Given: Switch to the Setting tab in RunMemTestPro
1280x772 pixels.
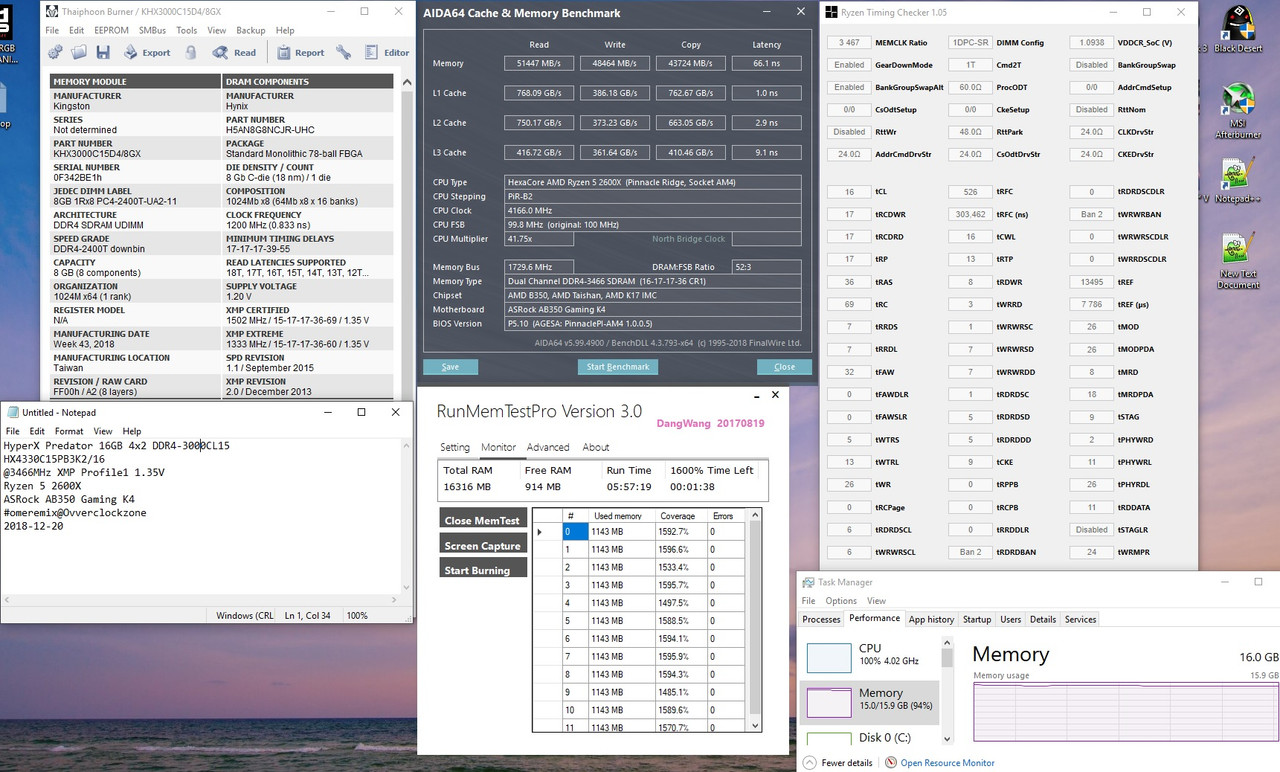Looking at the screenshot, I should coord(455,447).
